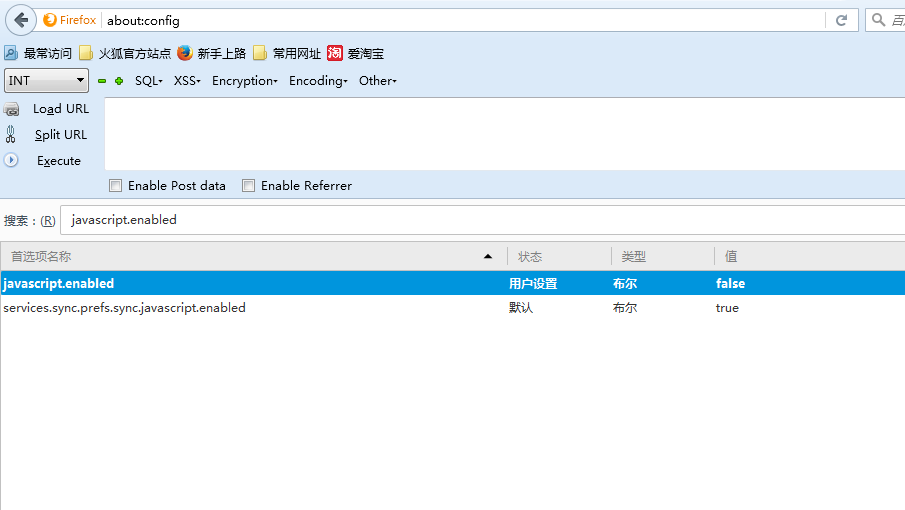
Task: Click the 搜索 preference search field
Action: [483, 220]
